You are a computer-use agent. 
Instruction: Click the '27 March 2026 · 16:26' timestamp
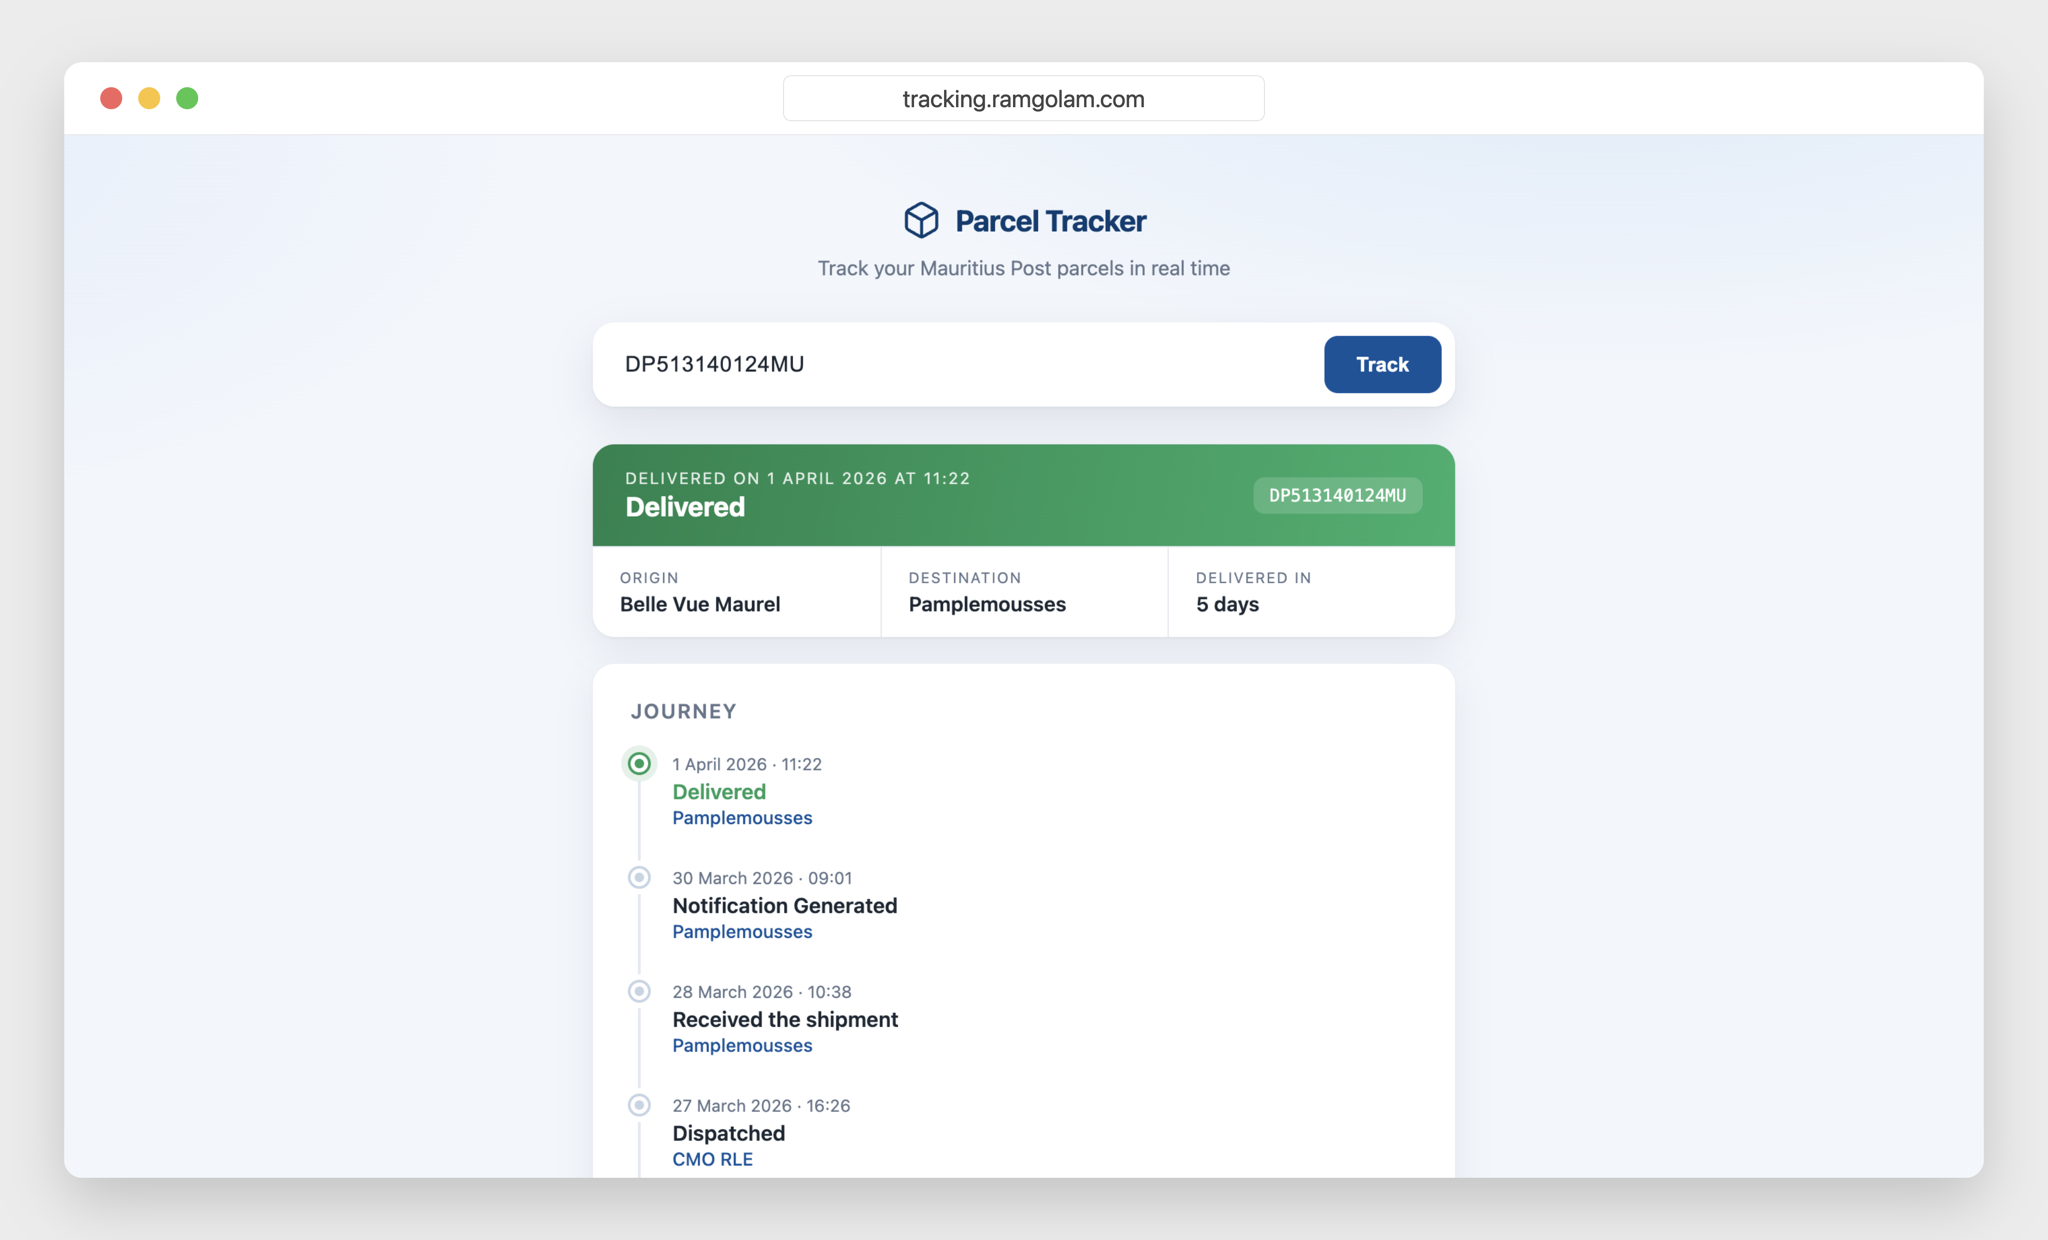[x=761, y=1107]
